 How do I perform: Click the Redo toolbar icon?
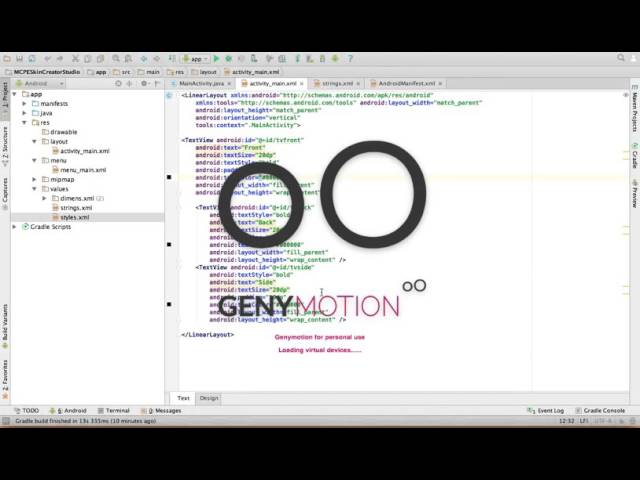coord(60,59)
